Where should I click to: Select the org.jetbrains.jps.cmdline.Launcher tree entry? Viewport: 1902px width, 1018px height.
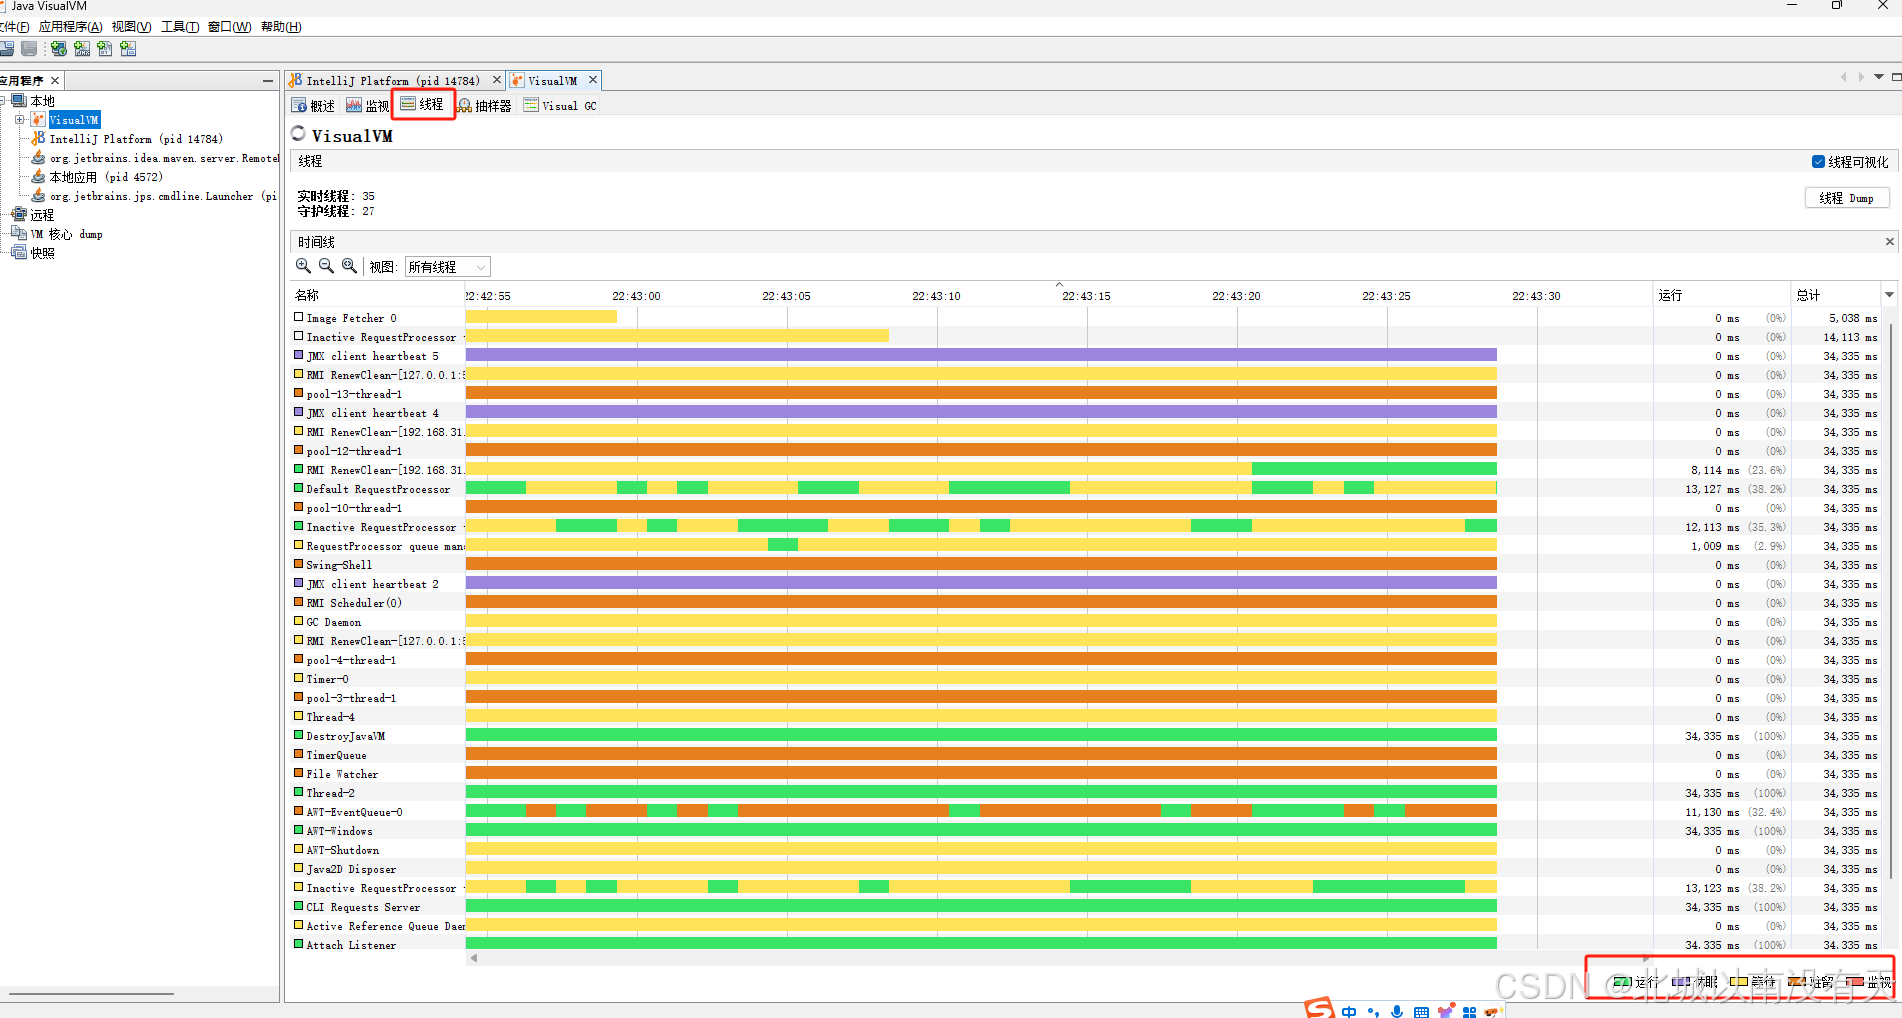click(163, 196)
